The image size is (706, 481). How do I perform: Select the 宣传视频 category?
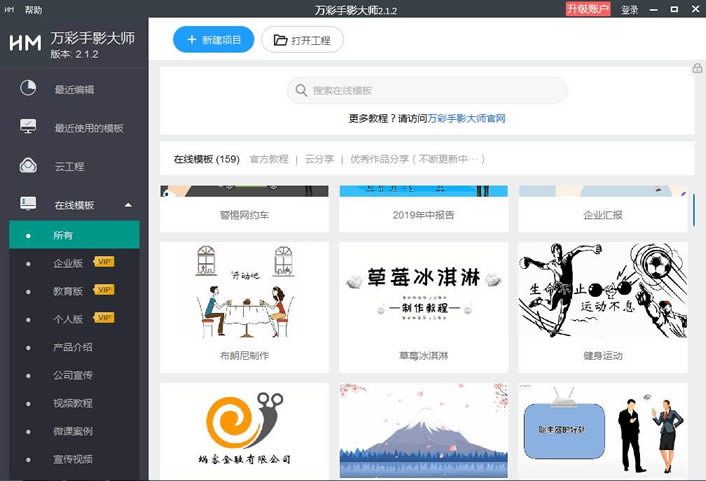point(74,459)
